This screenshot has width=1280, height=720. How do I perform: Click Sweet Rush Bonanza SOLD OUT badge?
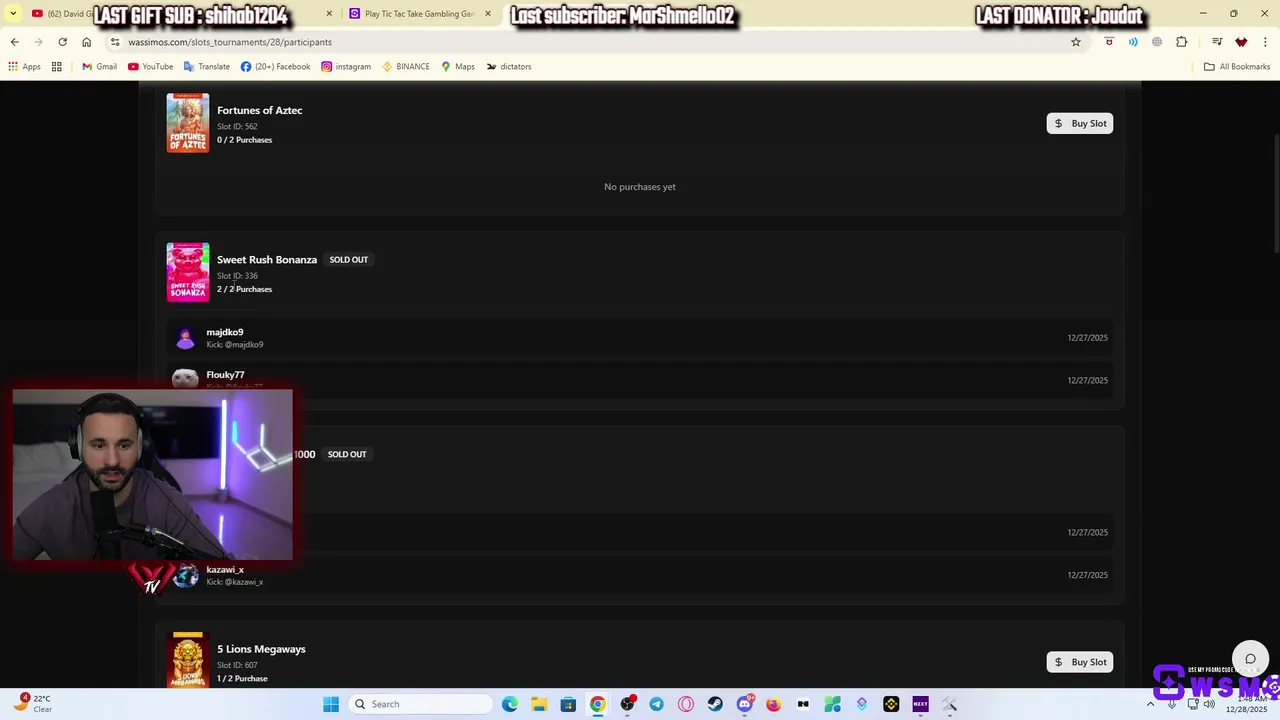tap(349, 260)
